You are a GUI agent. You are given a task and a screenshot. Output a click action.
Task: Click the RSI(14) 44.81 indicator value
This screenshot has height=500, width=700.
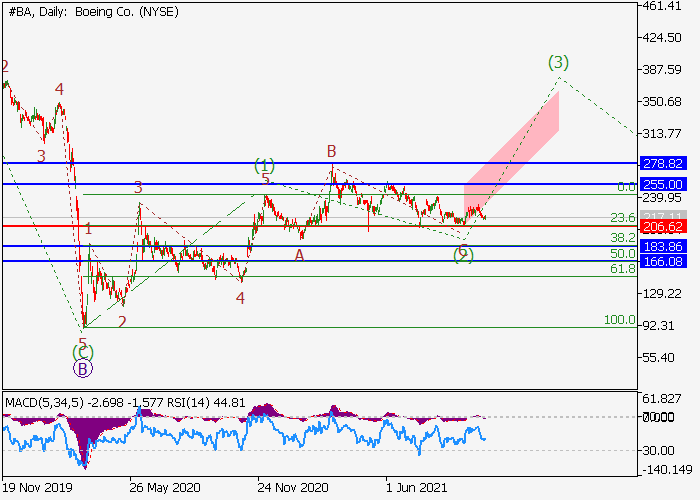(x=206, y=403)
